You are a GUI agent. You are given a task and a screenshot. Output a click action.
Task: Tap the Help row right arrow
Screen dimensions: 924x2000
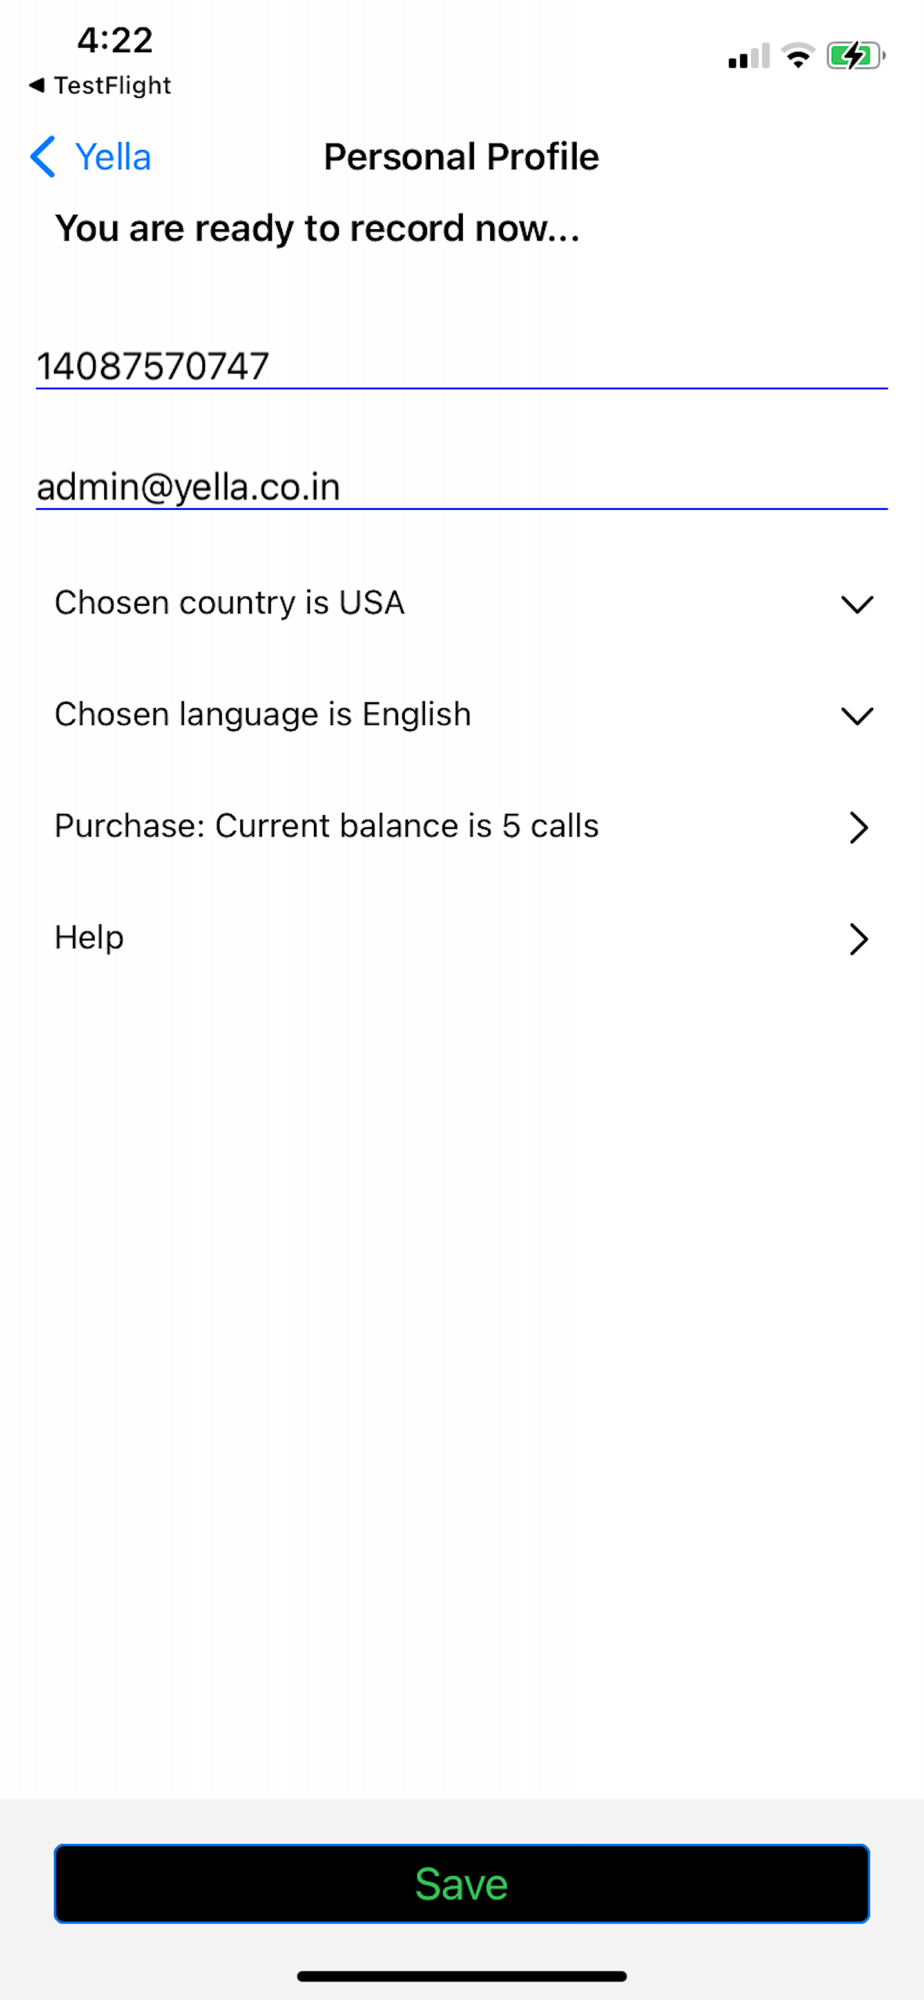pos(858,939)
